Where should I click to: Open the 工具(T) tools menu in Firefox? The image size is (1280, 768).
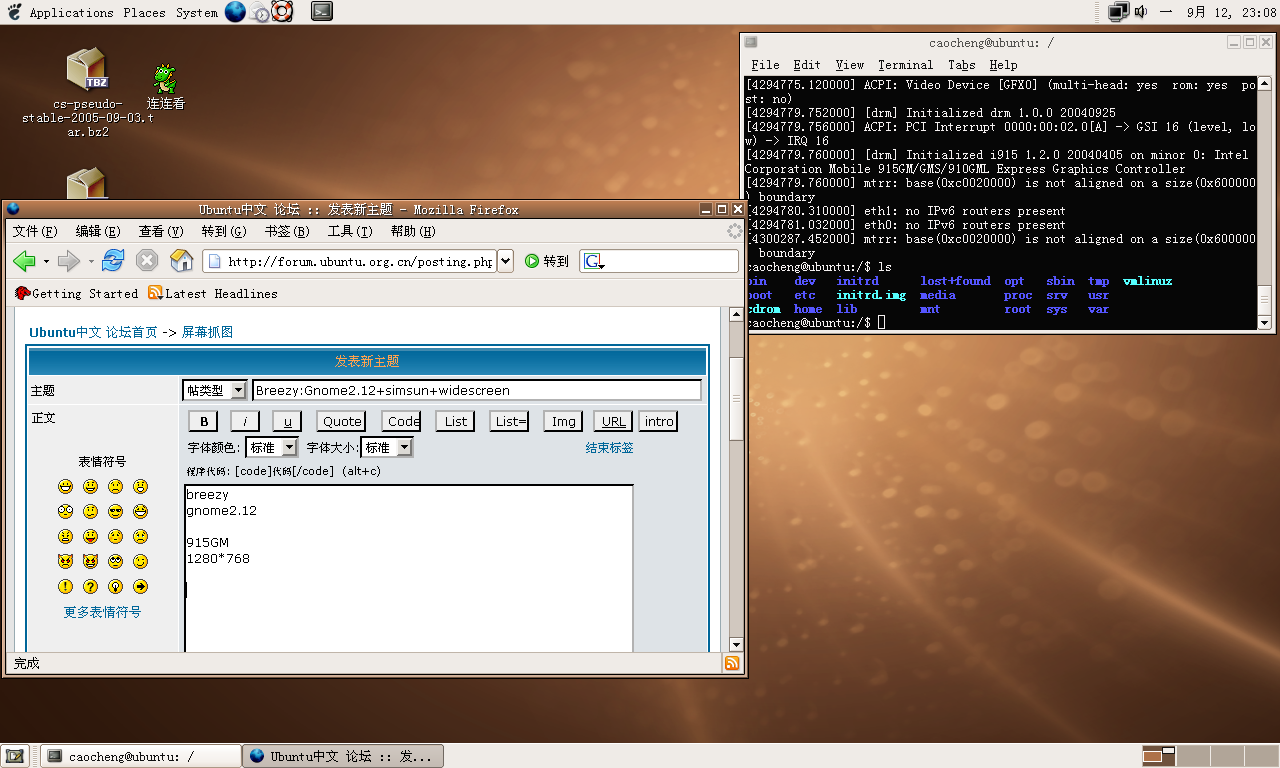tap(350, 231)
